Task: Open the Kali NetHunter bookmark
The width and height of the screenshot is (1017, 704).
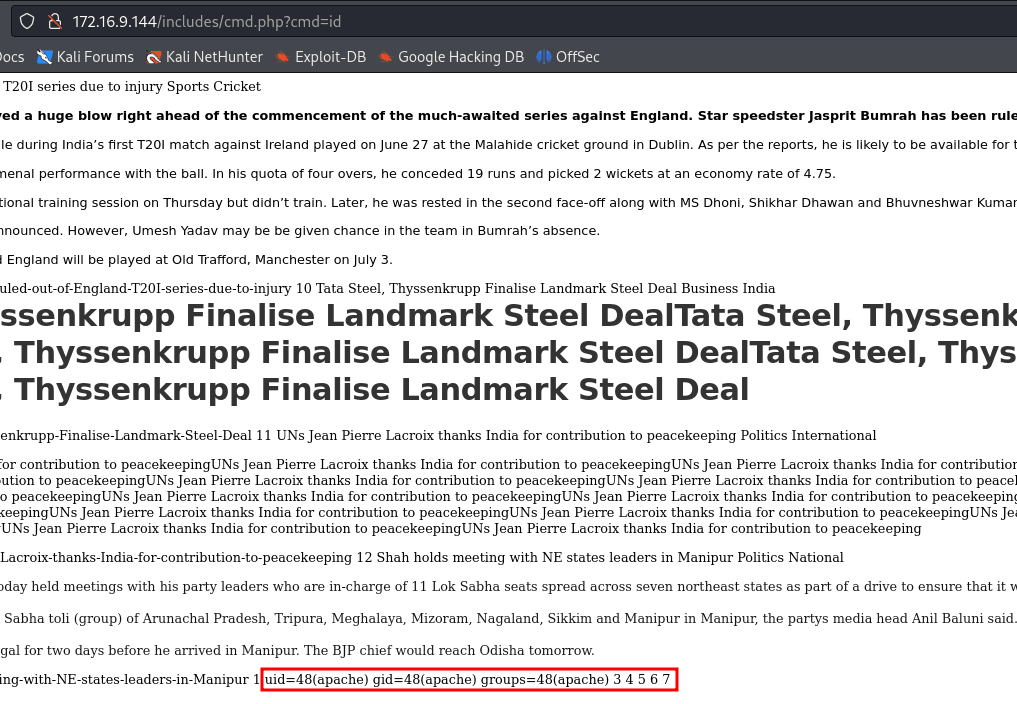Action: pyautogui.click(x=215, y=57)
